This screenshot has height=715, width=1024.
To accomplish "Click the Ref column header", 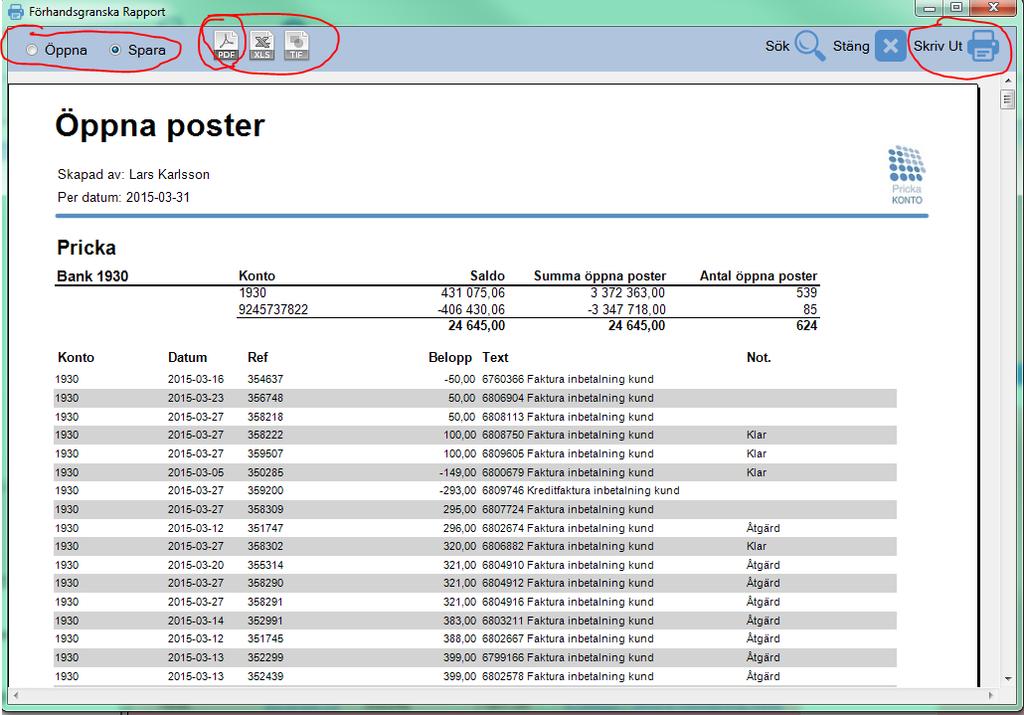I will click(x=257, y=357).
